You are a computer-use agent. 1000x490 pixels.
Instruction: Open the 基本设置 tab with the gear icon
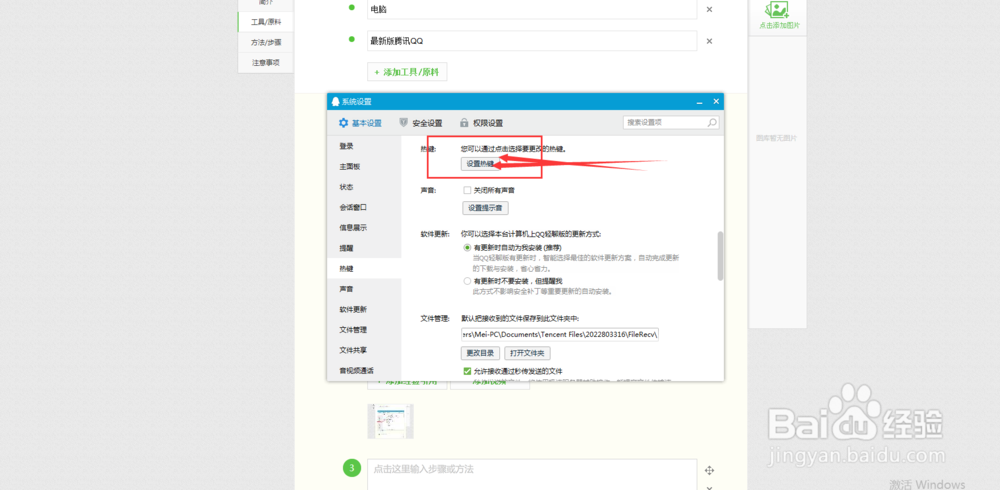pos(360,123)
